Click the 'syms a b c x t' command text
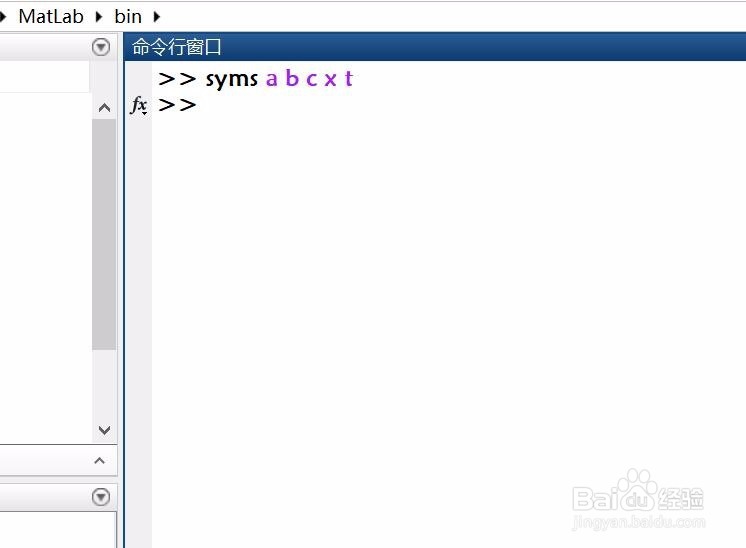Viewport: 746px width, 548px height. (x=279, y=78)
